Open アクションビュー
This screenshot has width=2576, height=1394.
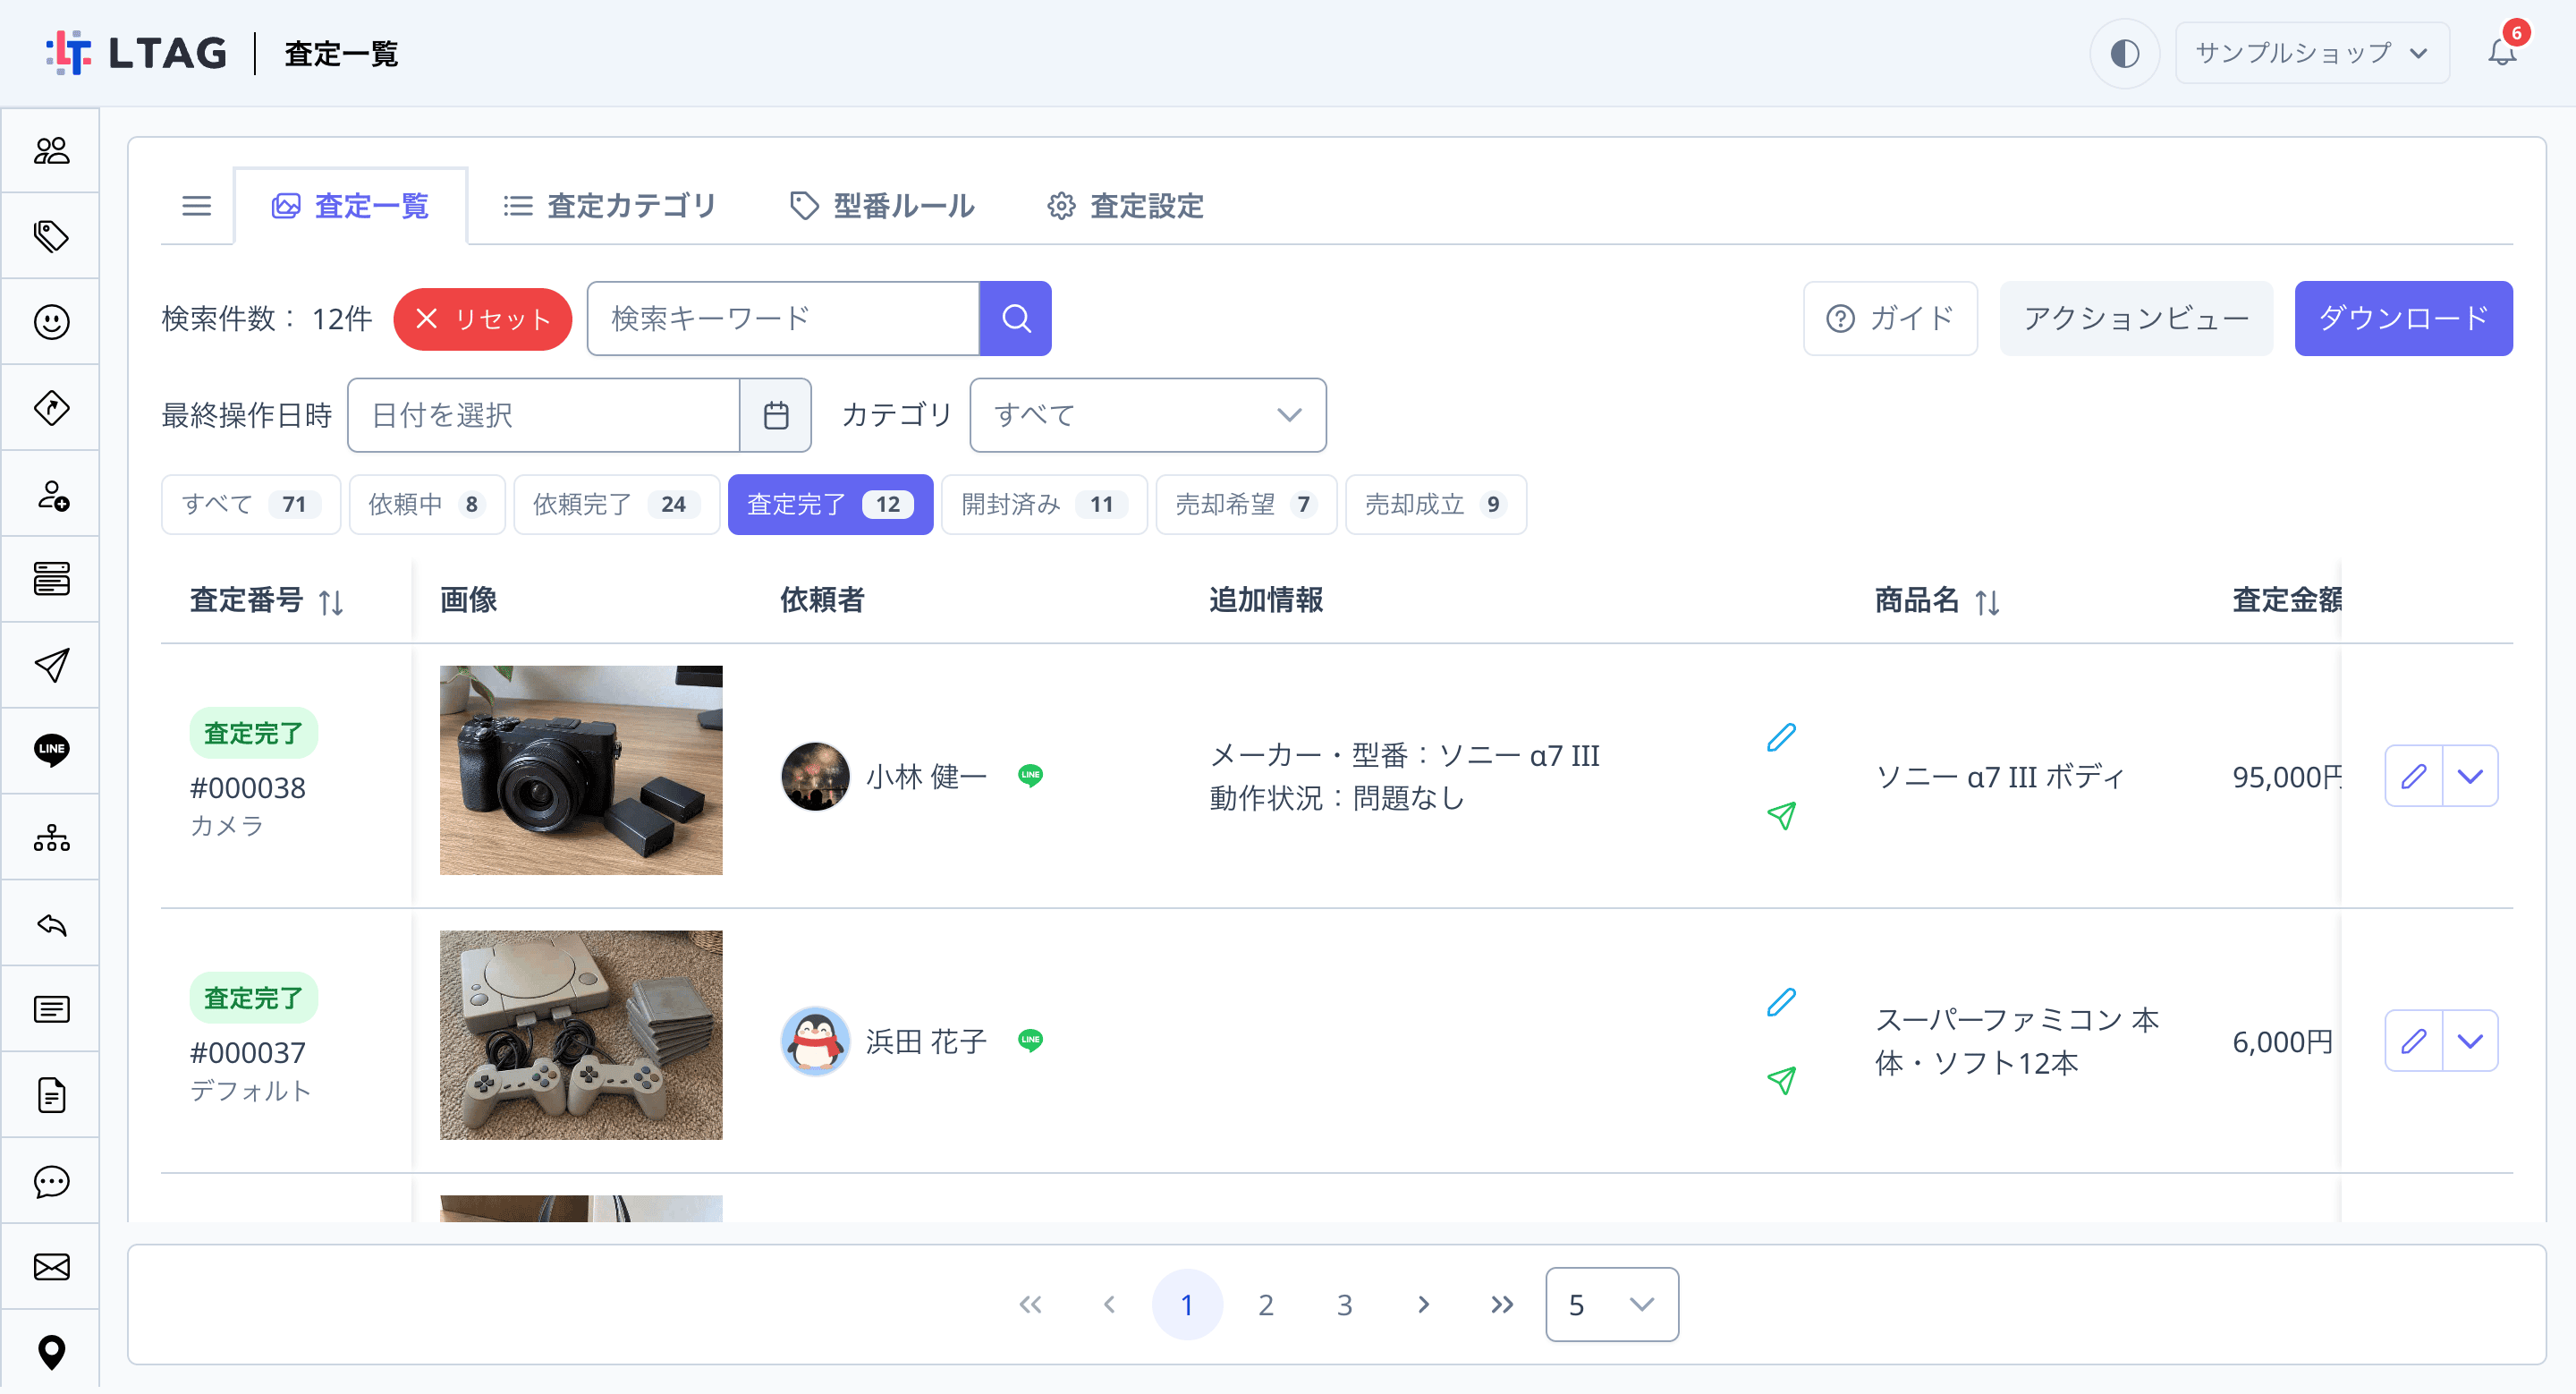point(2136,318)
